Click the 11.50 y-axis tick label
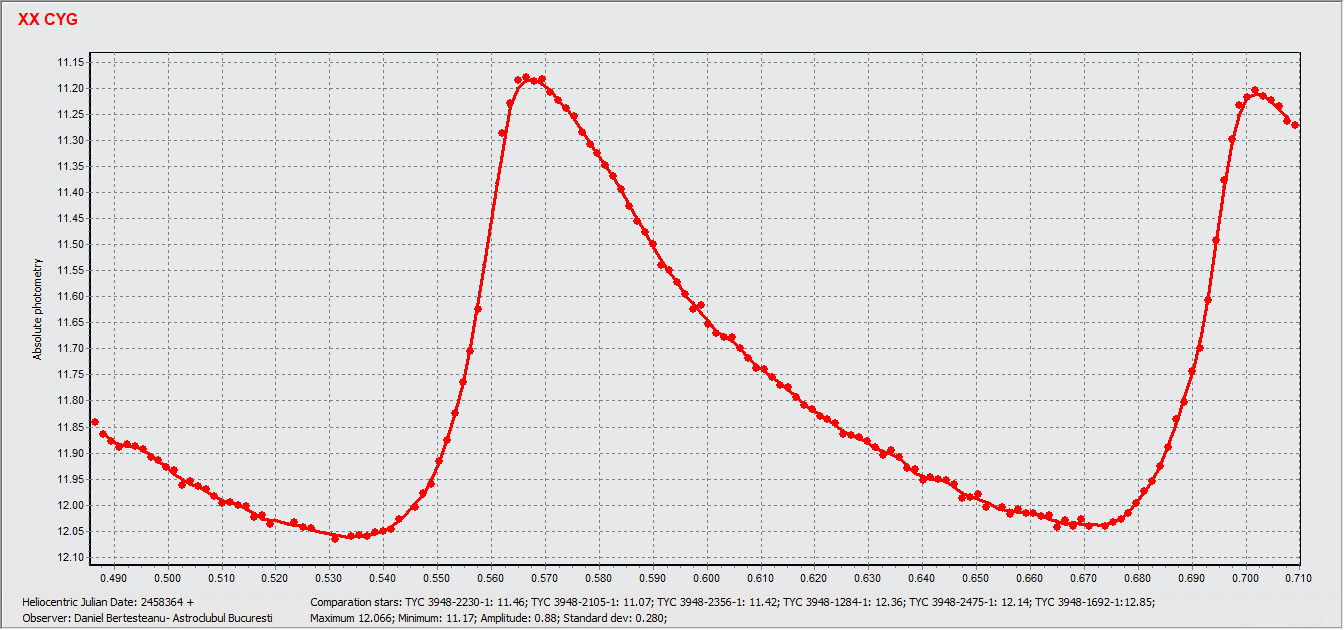 pos(71,245)
